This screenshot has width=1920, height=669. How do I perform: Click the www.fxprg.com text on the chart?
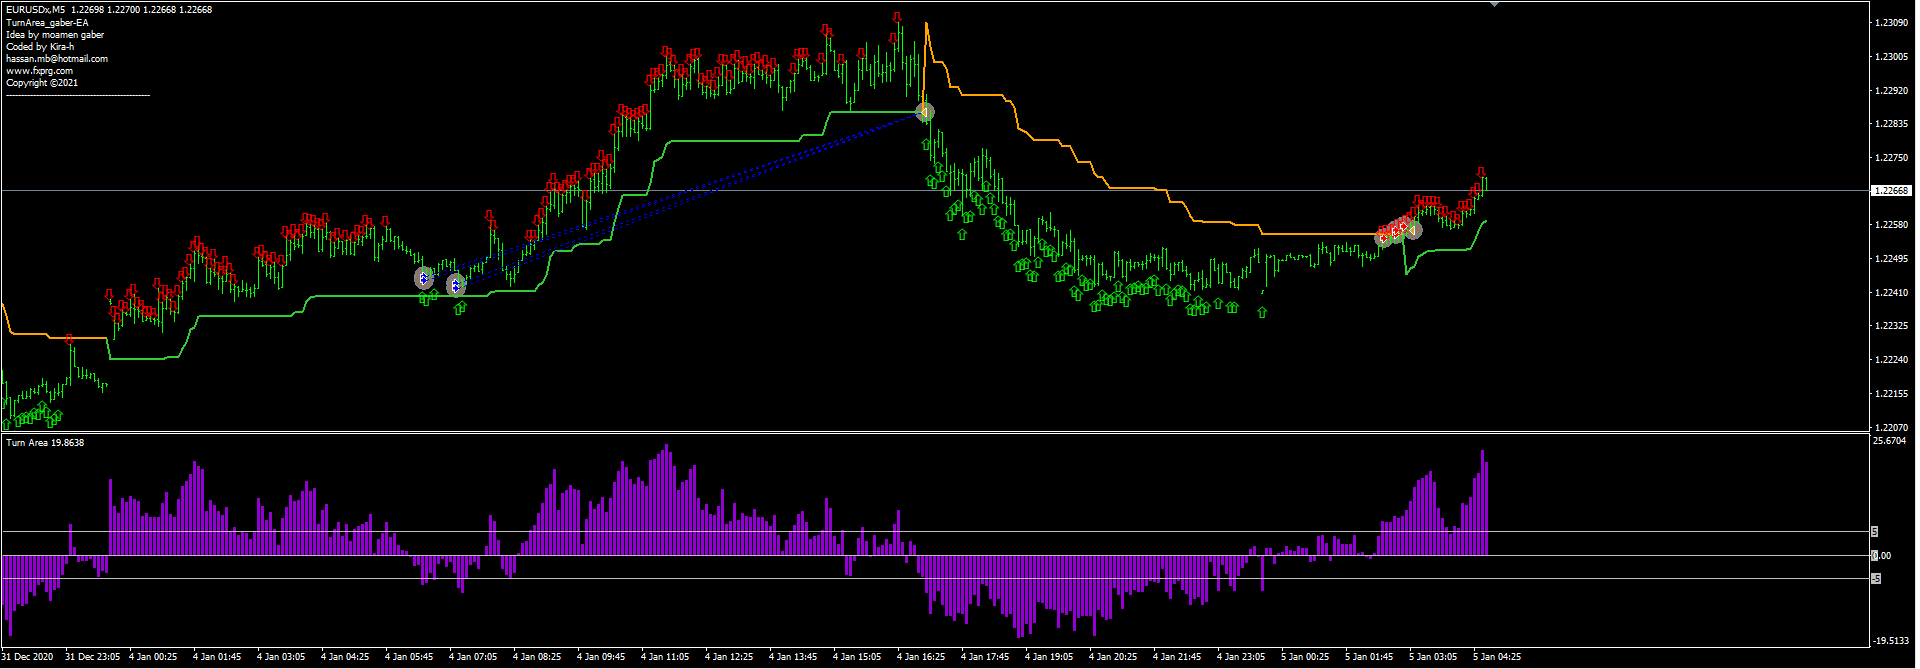pyautogui.click(x=39, y=71)
